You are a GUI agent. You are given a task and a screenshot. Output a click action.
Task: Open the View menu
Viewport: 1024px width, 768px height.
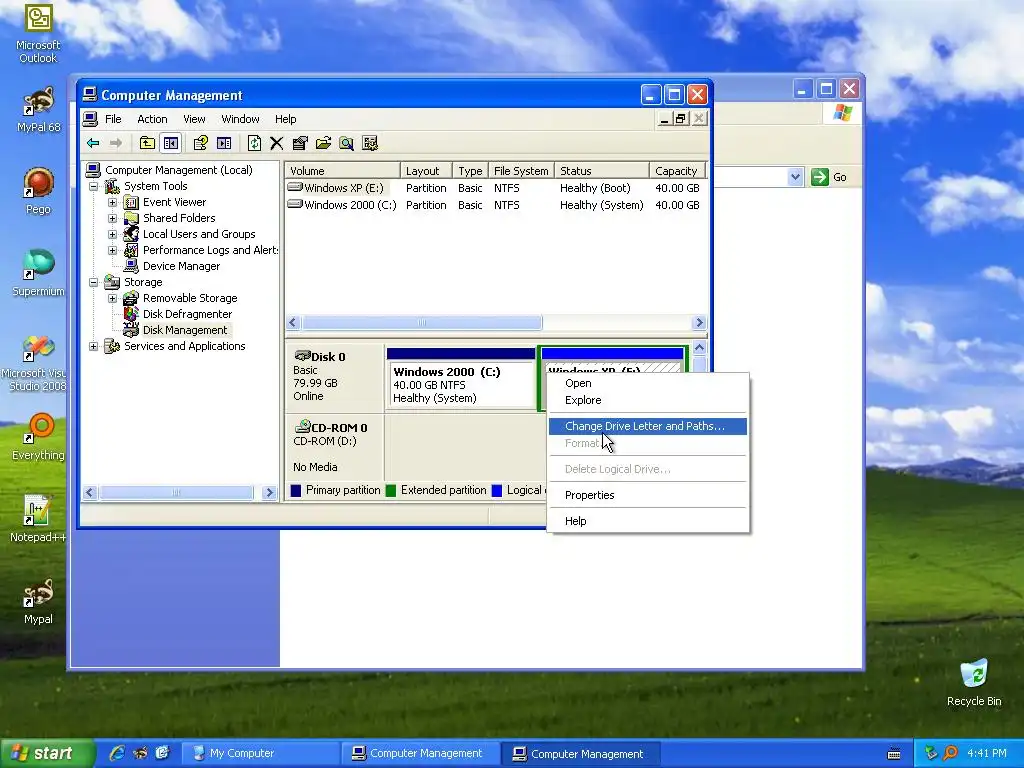[x=194, y=119]
